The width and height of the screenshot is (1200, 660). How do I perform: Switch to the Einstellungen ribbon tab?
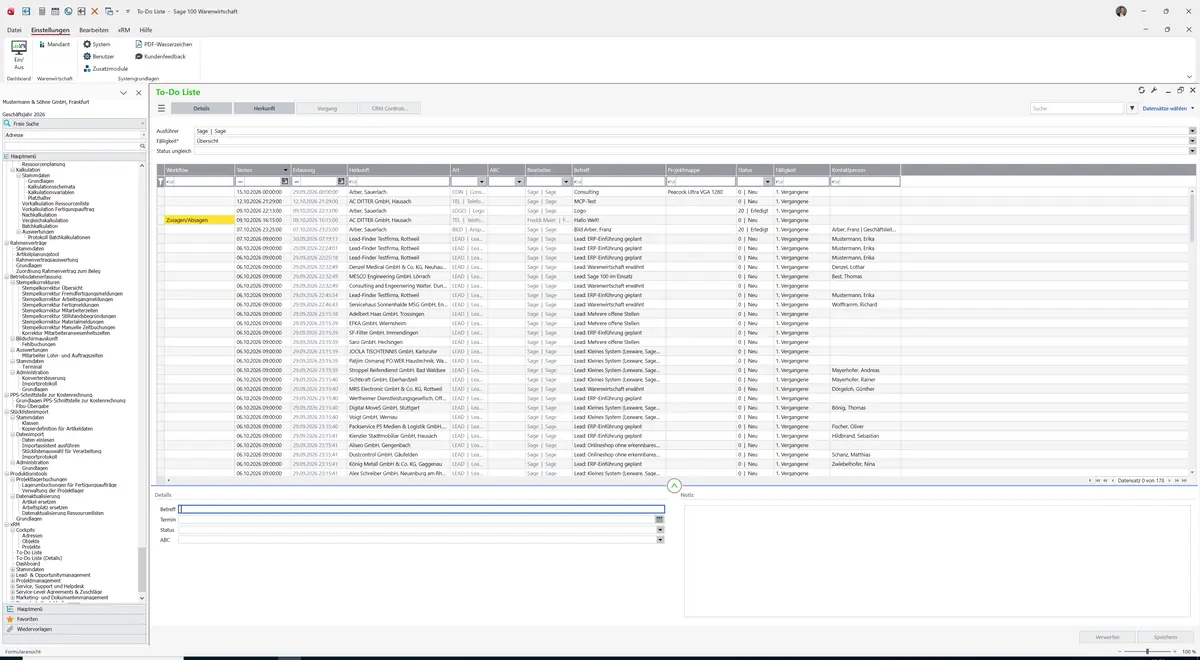[50, 31]
